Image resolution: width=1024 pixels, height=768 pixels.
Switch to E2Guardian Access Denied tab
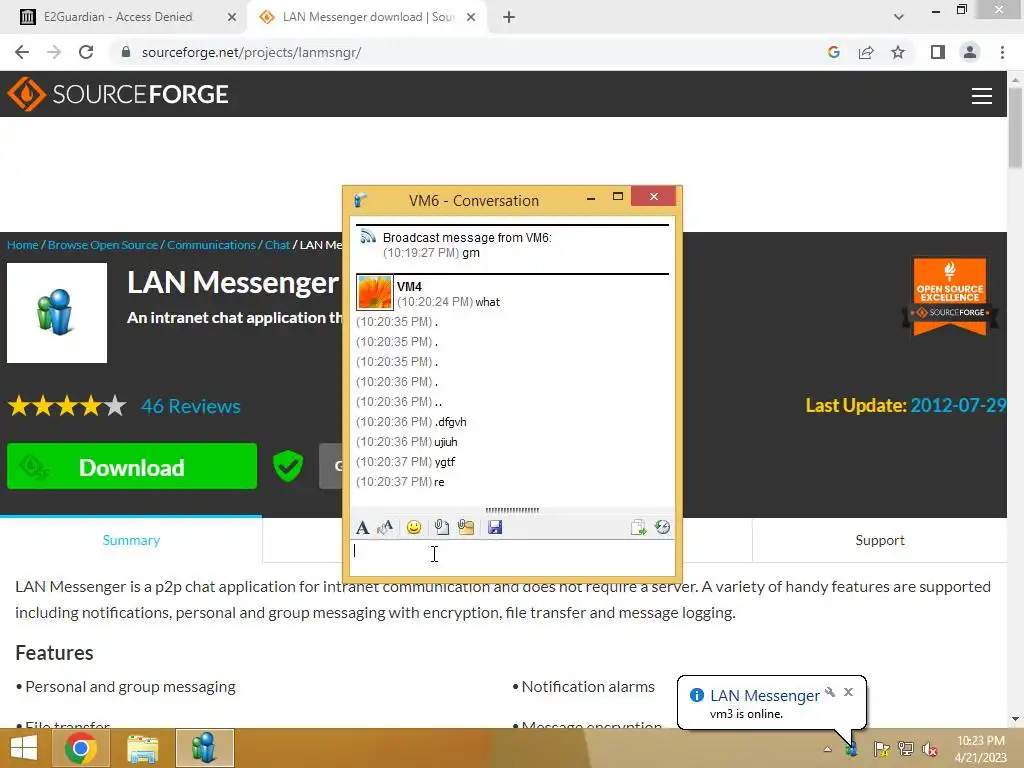118,17
